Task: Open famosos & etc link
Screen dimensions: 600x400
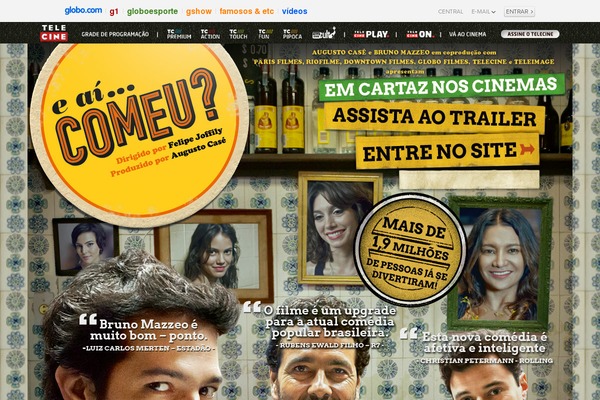Action: (x=246, y=11)
